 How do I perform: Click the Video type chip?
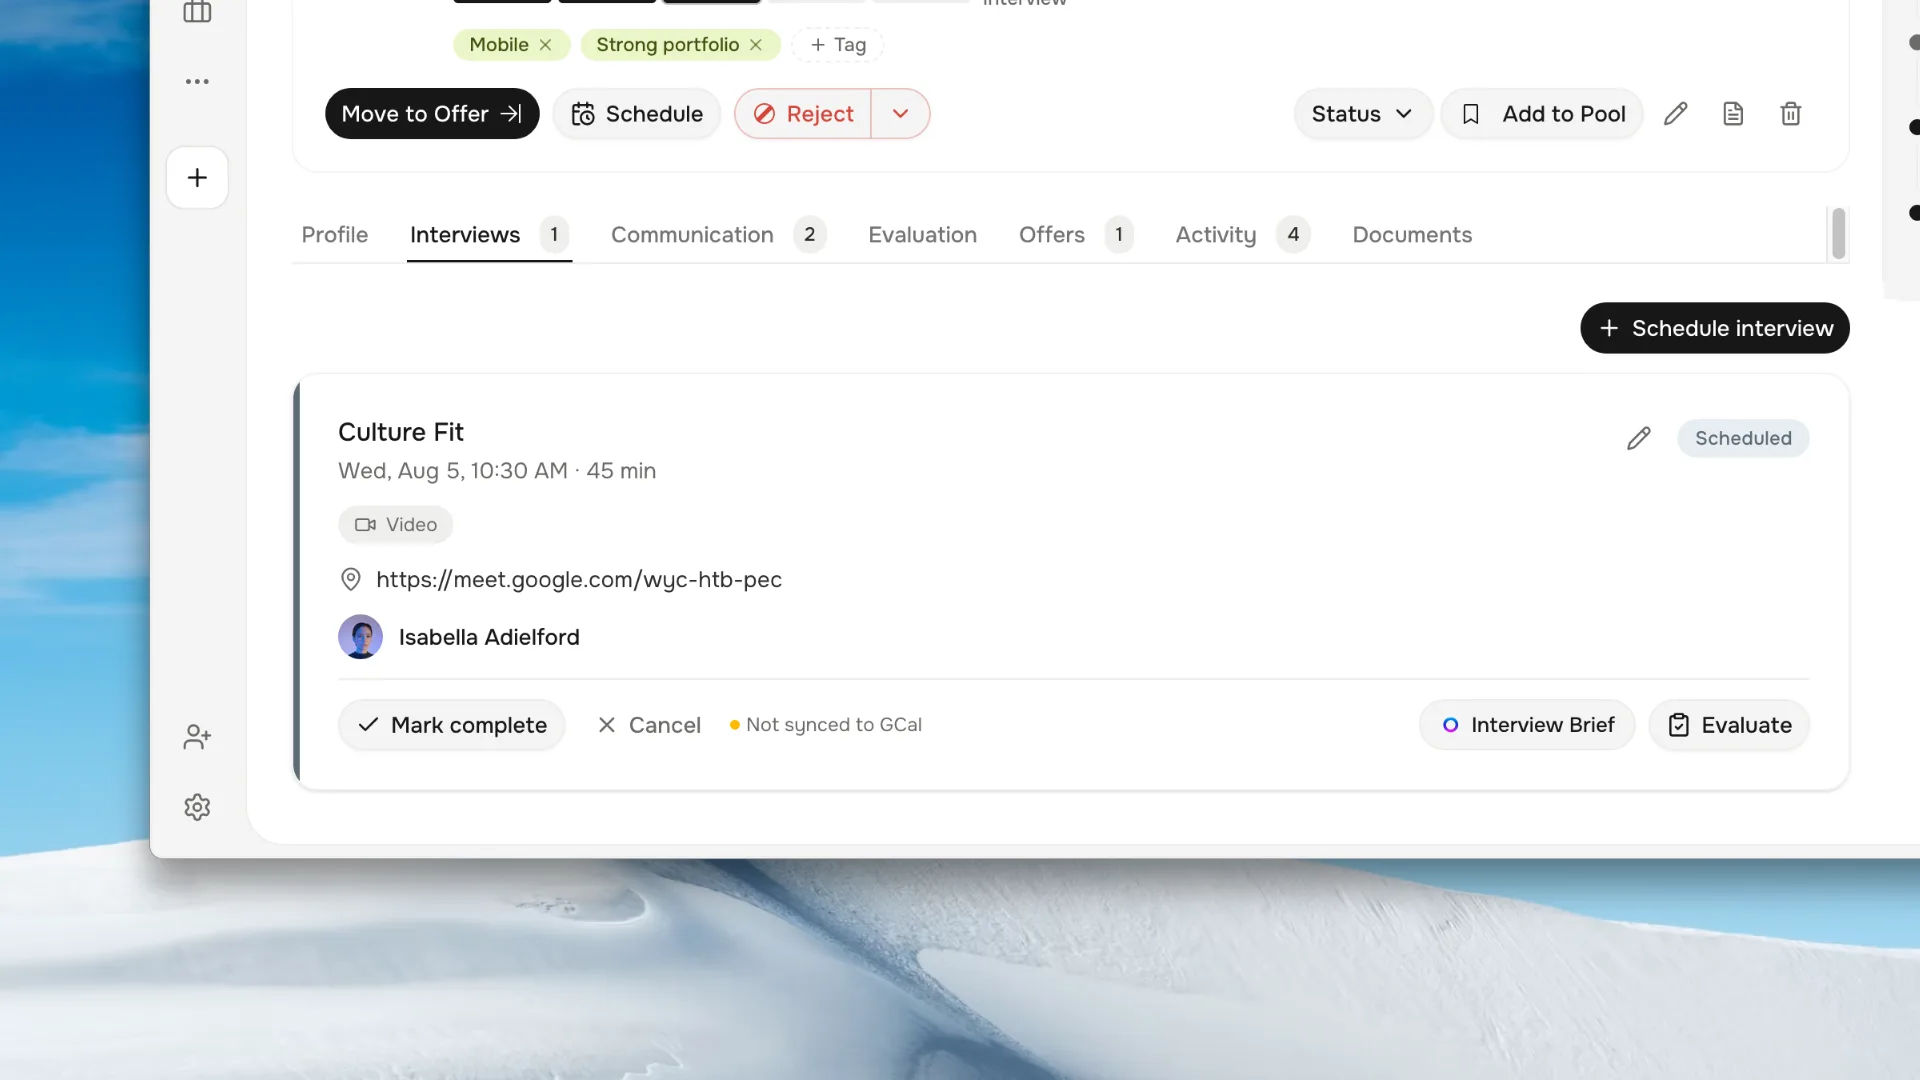[x=395, y=525]
